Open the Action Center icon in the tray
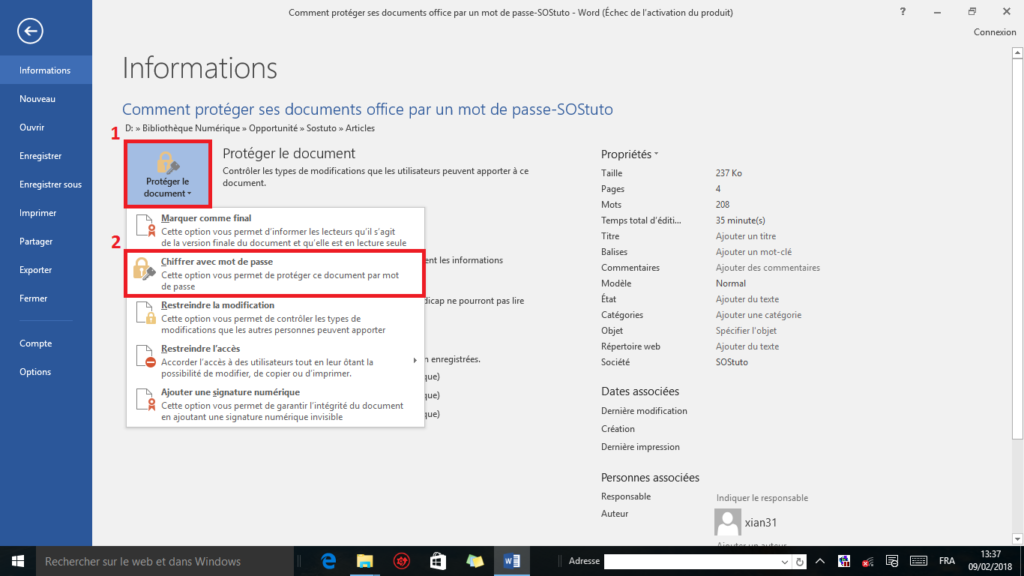1024x576 pixels. [892, 561]
